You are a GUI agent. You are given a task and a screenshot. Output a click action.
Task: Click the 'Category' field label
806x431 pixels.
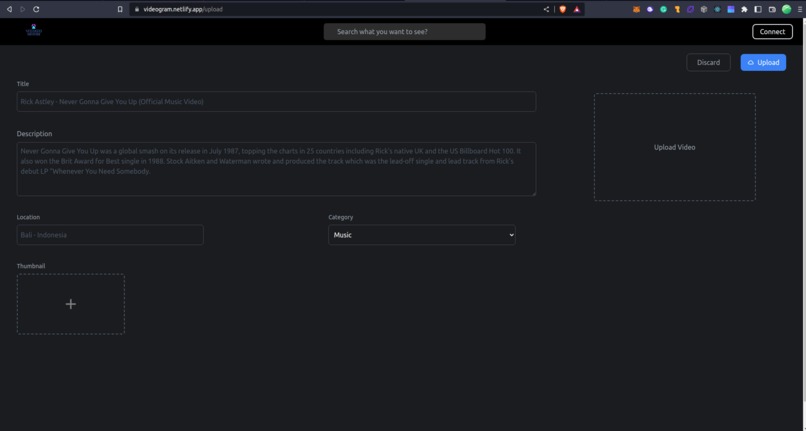pos(341,217)
